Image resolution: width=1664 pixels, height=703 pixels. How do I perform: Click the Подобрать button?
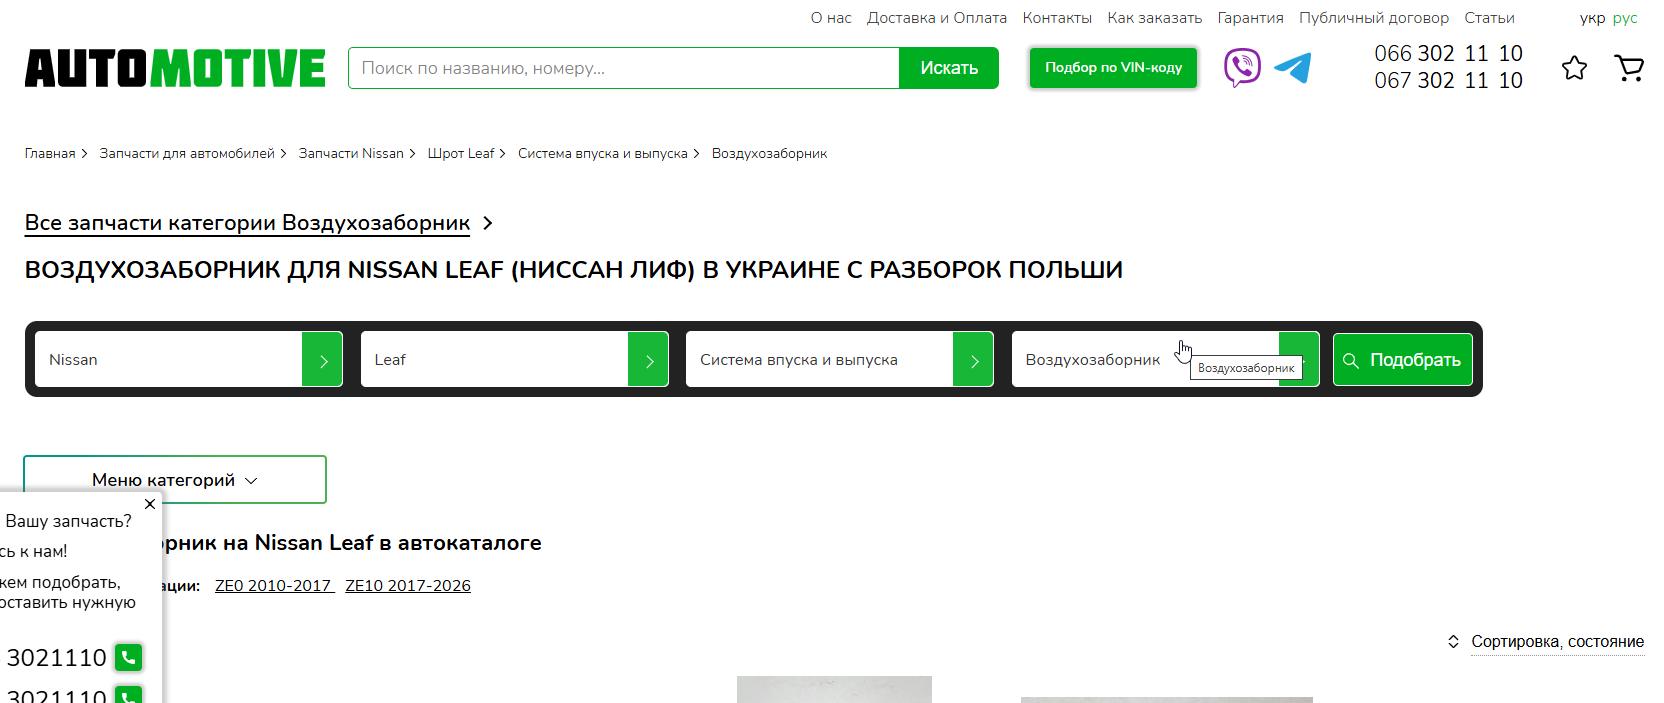1403,360
